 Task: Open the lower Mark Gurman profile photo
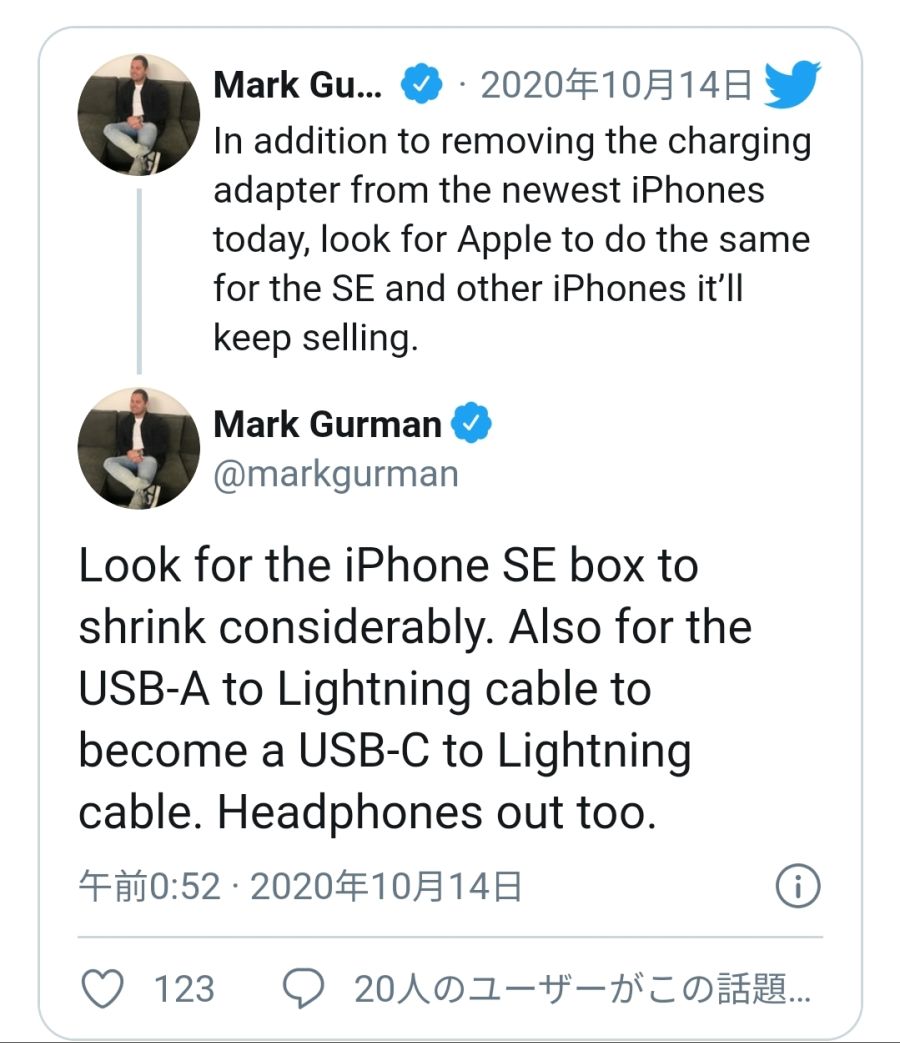click(138, 446)
